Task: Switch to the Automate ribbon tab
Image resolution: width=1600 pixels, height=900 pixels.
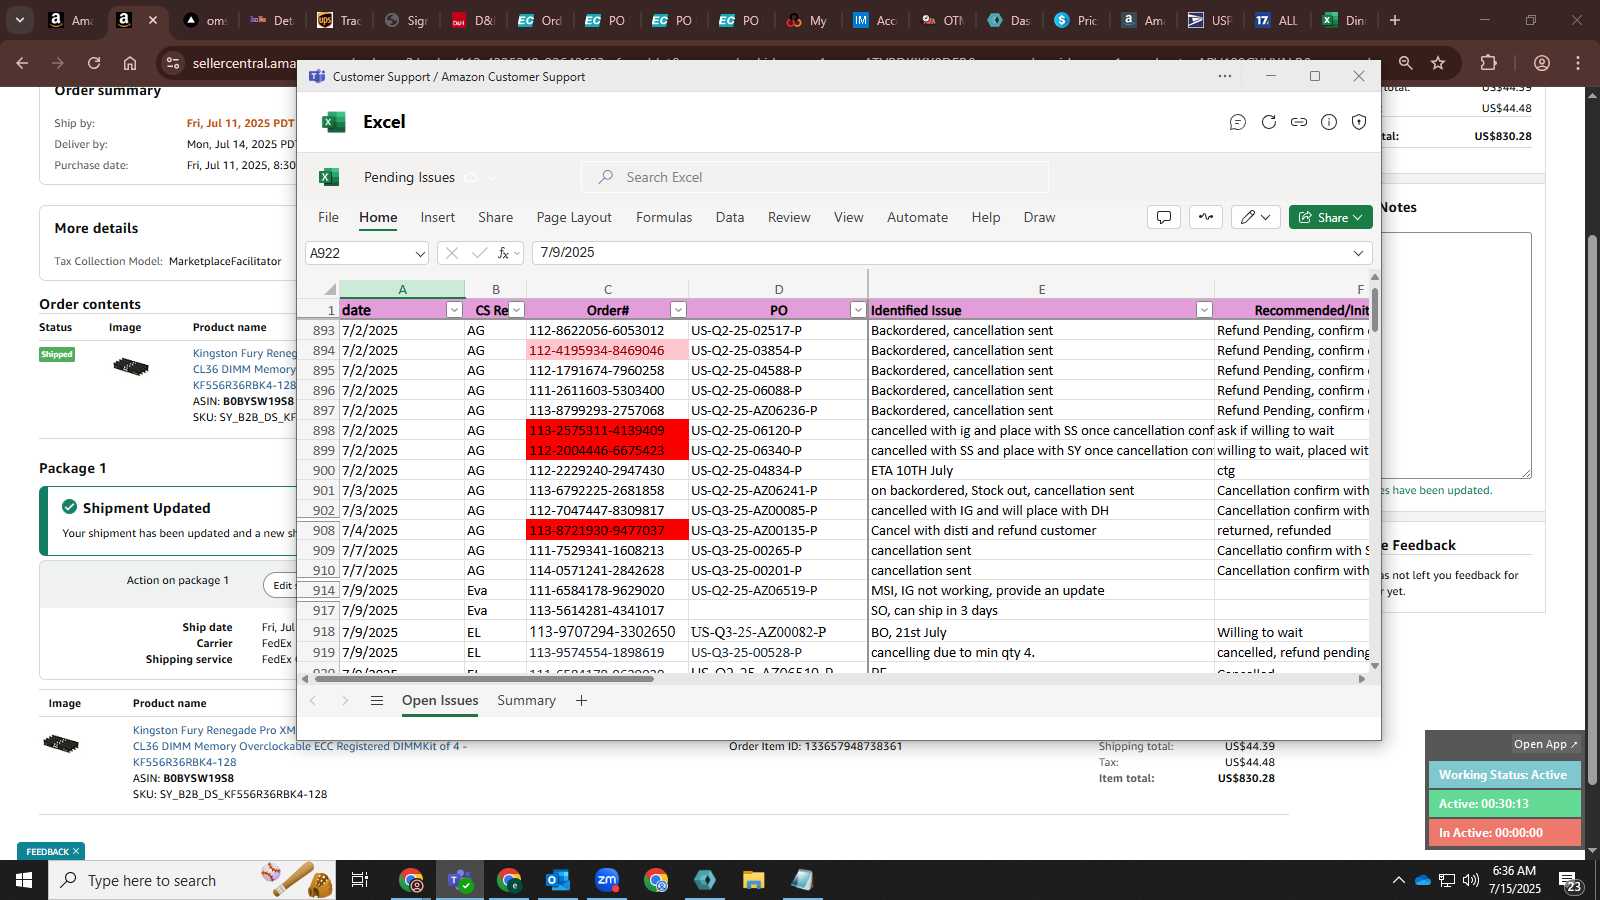Action: click(917, 217)
